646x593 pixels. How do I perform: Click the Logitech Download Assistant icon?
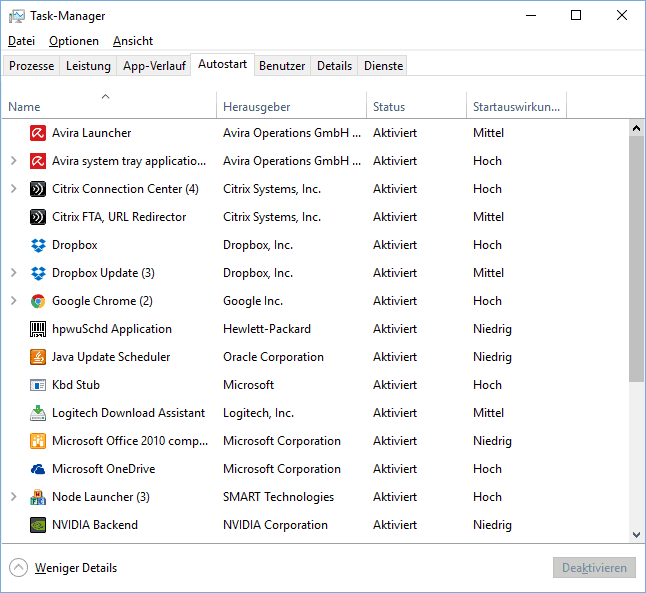coord(38,413)
